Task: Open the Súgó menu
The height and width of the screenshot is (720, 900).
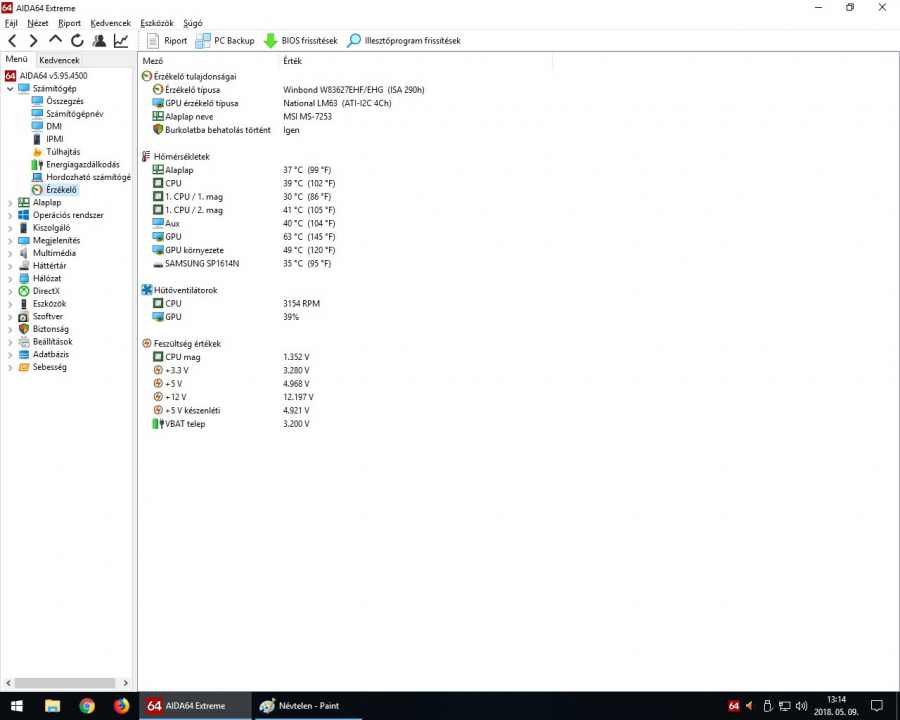Action: (193, 23)
